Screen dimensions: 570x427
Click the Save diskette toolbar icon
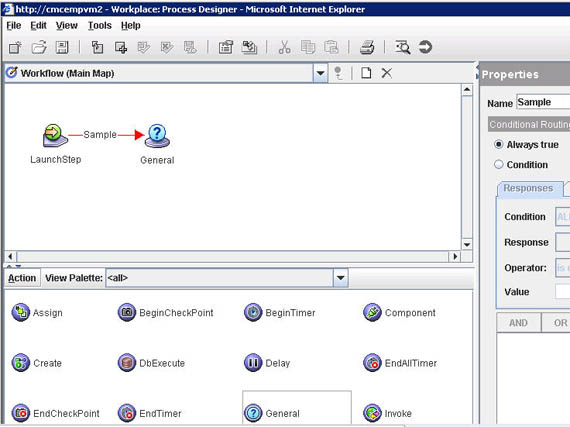click(x=62, y=48)
